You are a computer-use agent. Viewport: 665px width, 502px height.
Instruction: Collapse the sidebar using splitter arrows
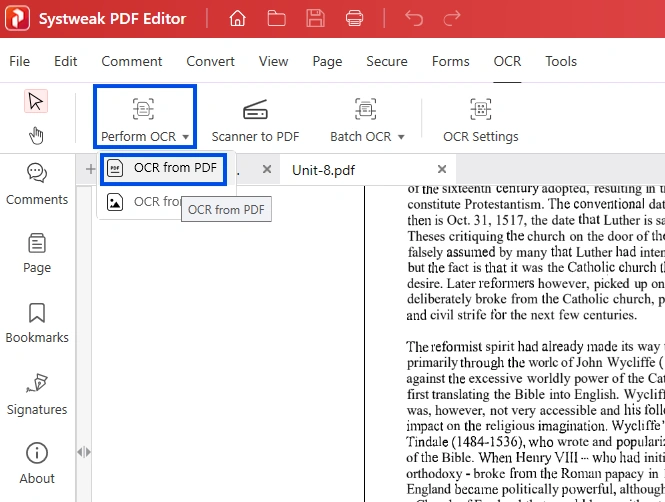click(x=83, y=452)
